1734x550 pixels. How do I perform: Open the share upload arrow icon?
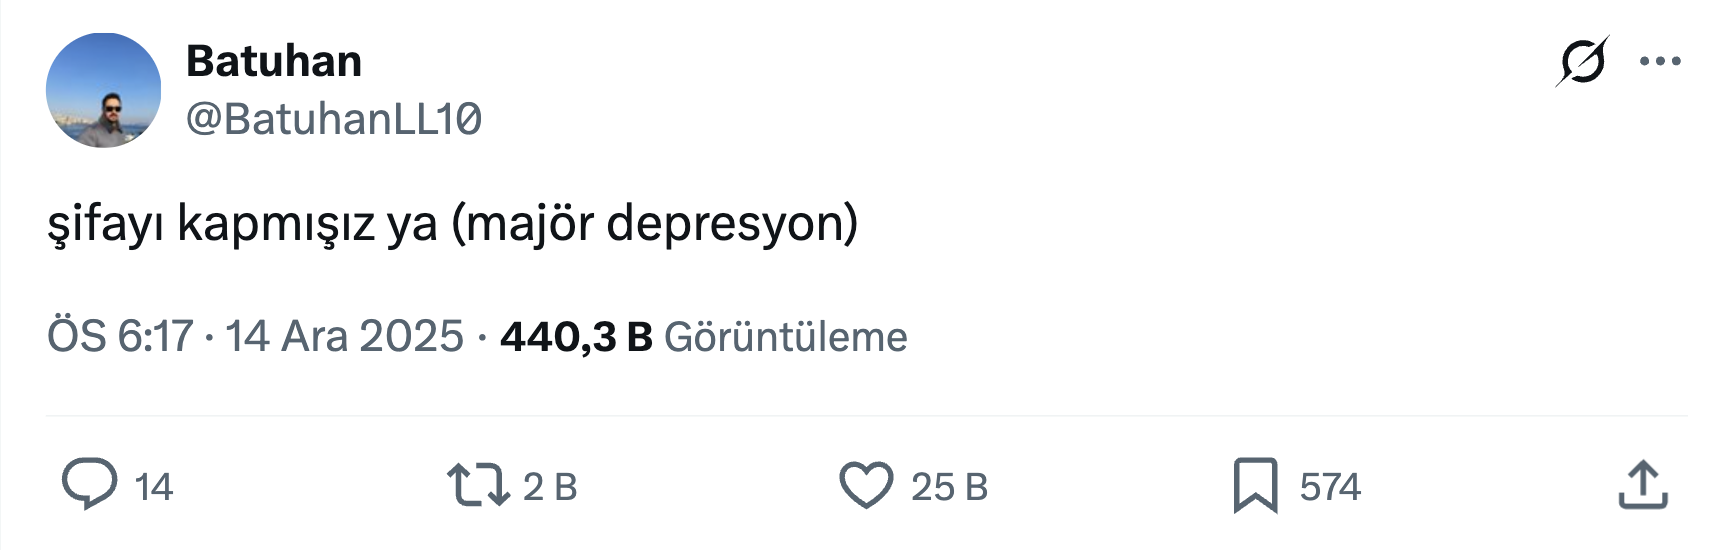click(1642, 485)
